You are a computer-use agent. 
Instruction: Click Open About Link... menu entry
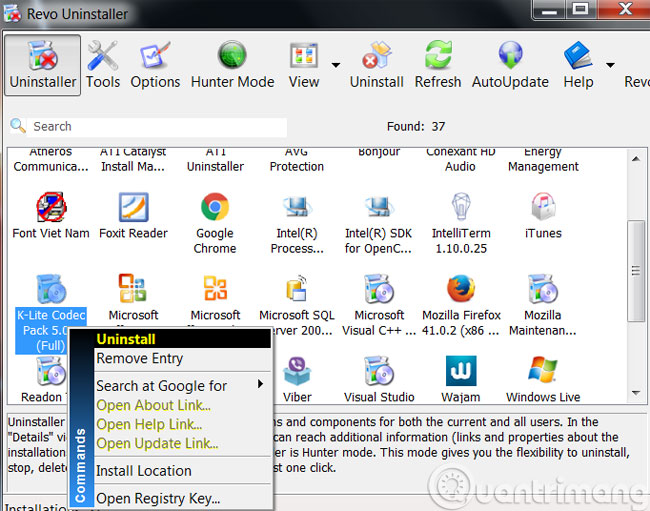(182, 405)
